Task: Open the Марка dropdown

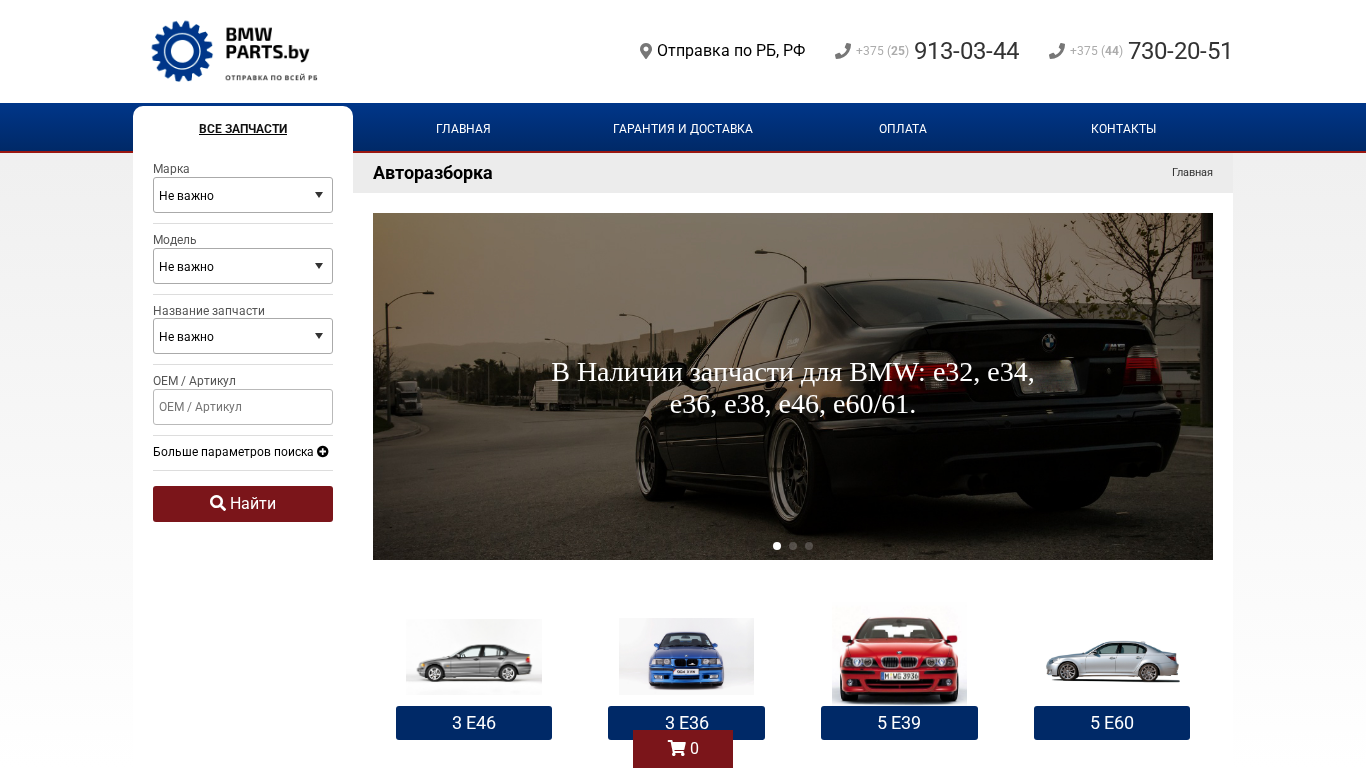Action: coord(243,195)
